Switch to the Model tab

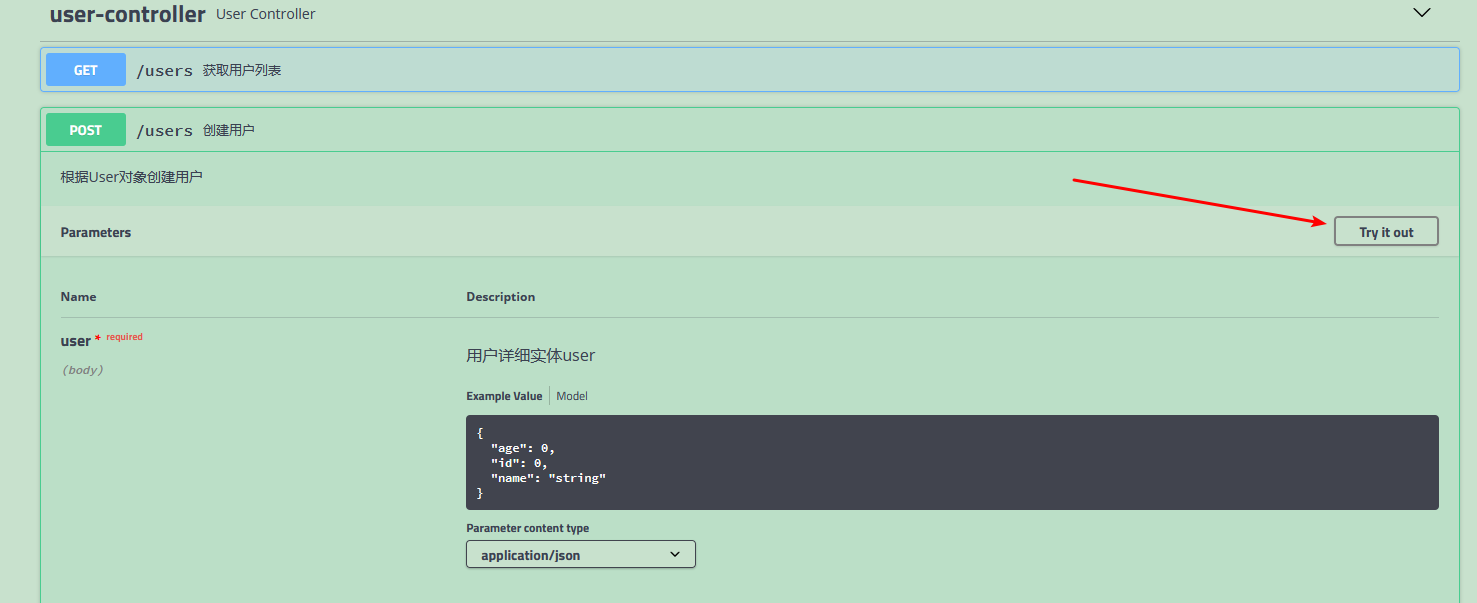(x=572, y=396)
